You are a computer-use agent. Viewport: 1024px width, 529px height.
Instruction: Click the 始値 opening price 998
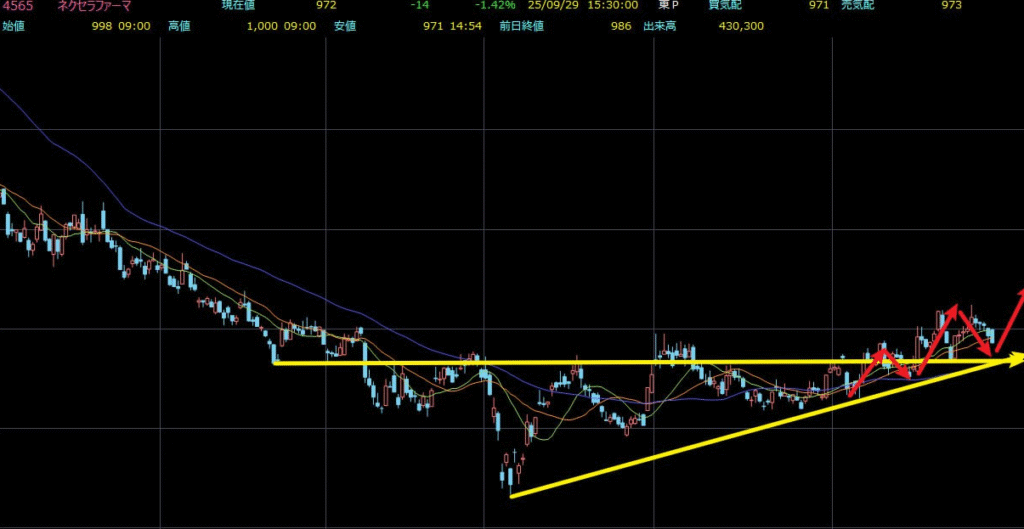click(x=105, y=25)
